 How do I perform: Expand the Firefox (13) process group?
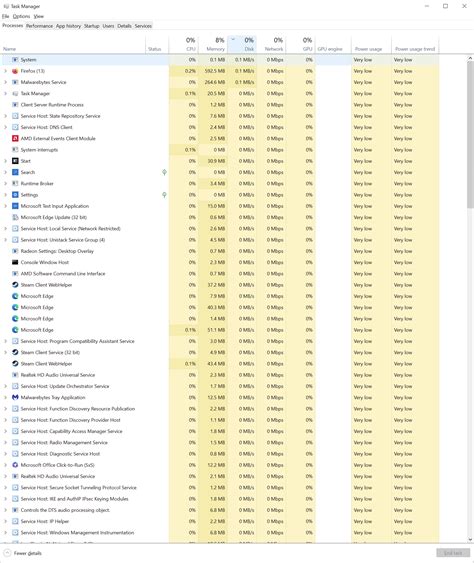5,71
